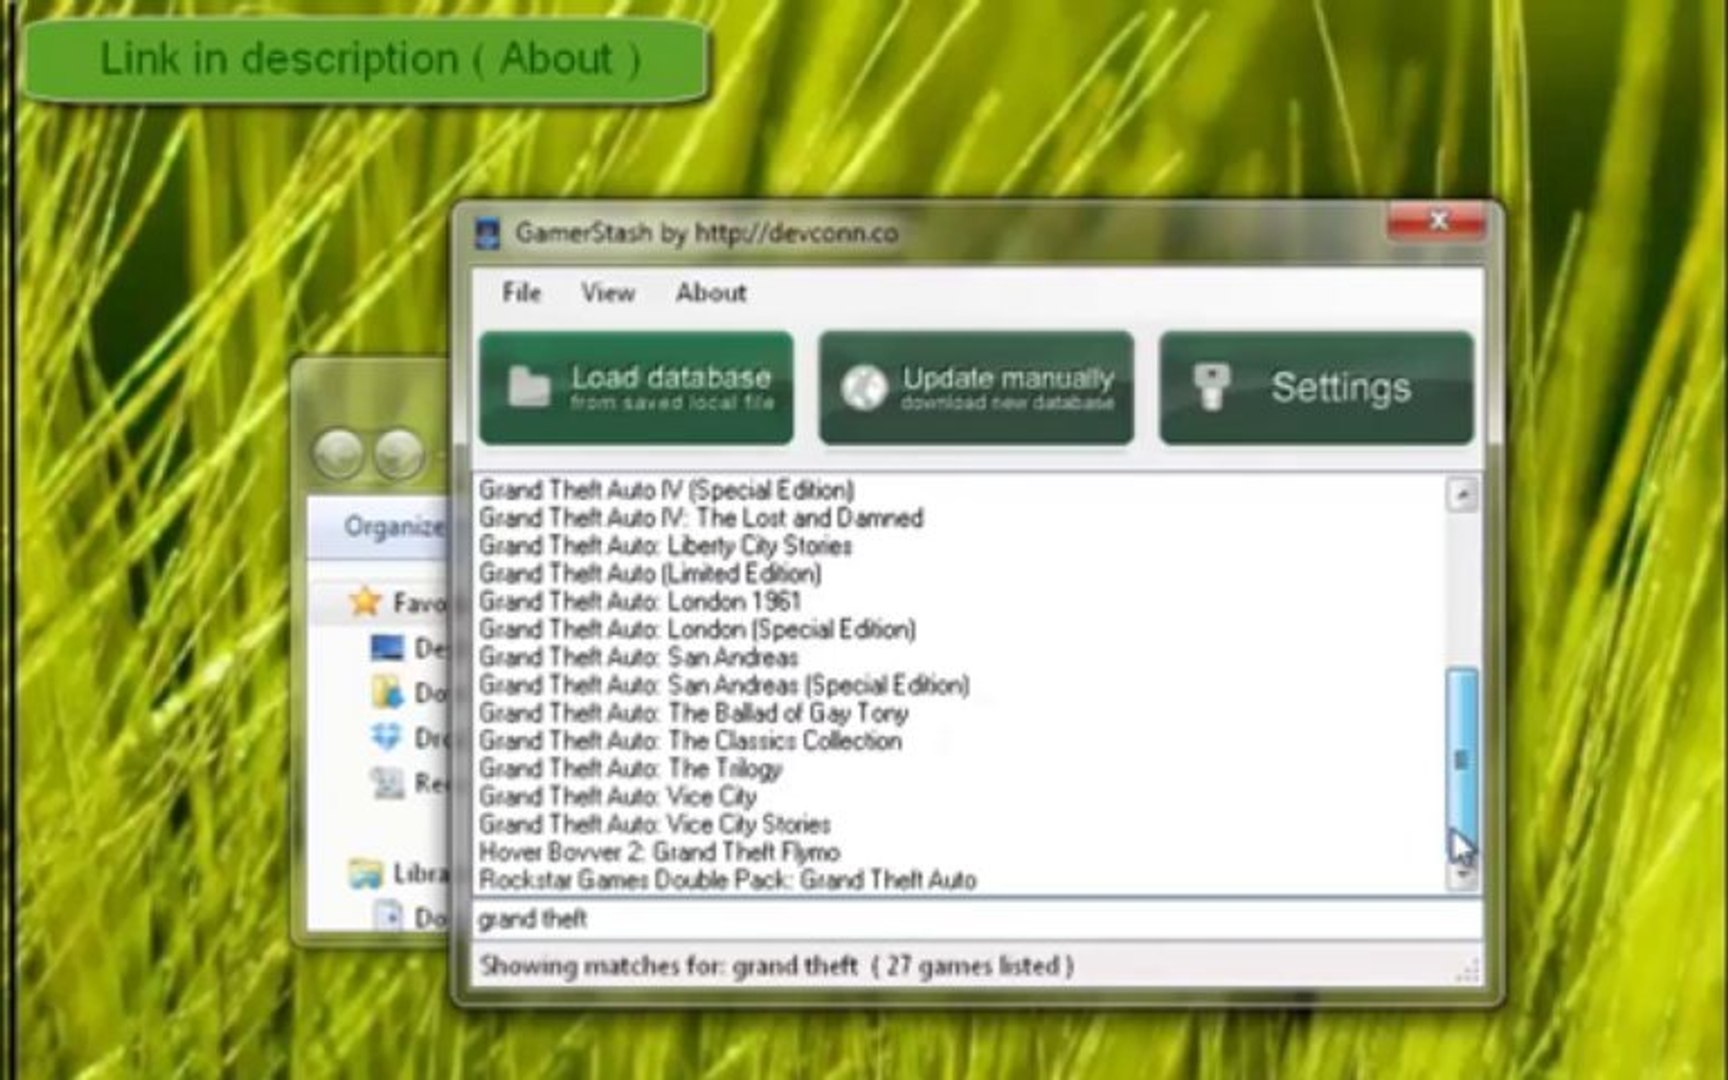Click the list scrollbar up arrow
1728x1080 pixels.
tap(1462, 494)
